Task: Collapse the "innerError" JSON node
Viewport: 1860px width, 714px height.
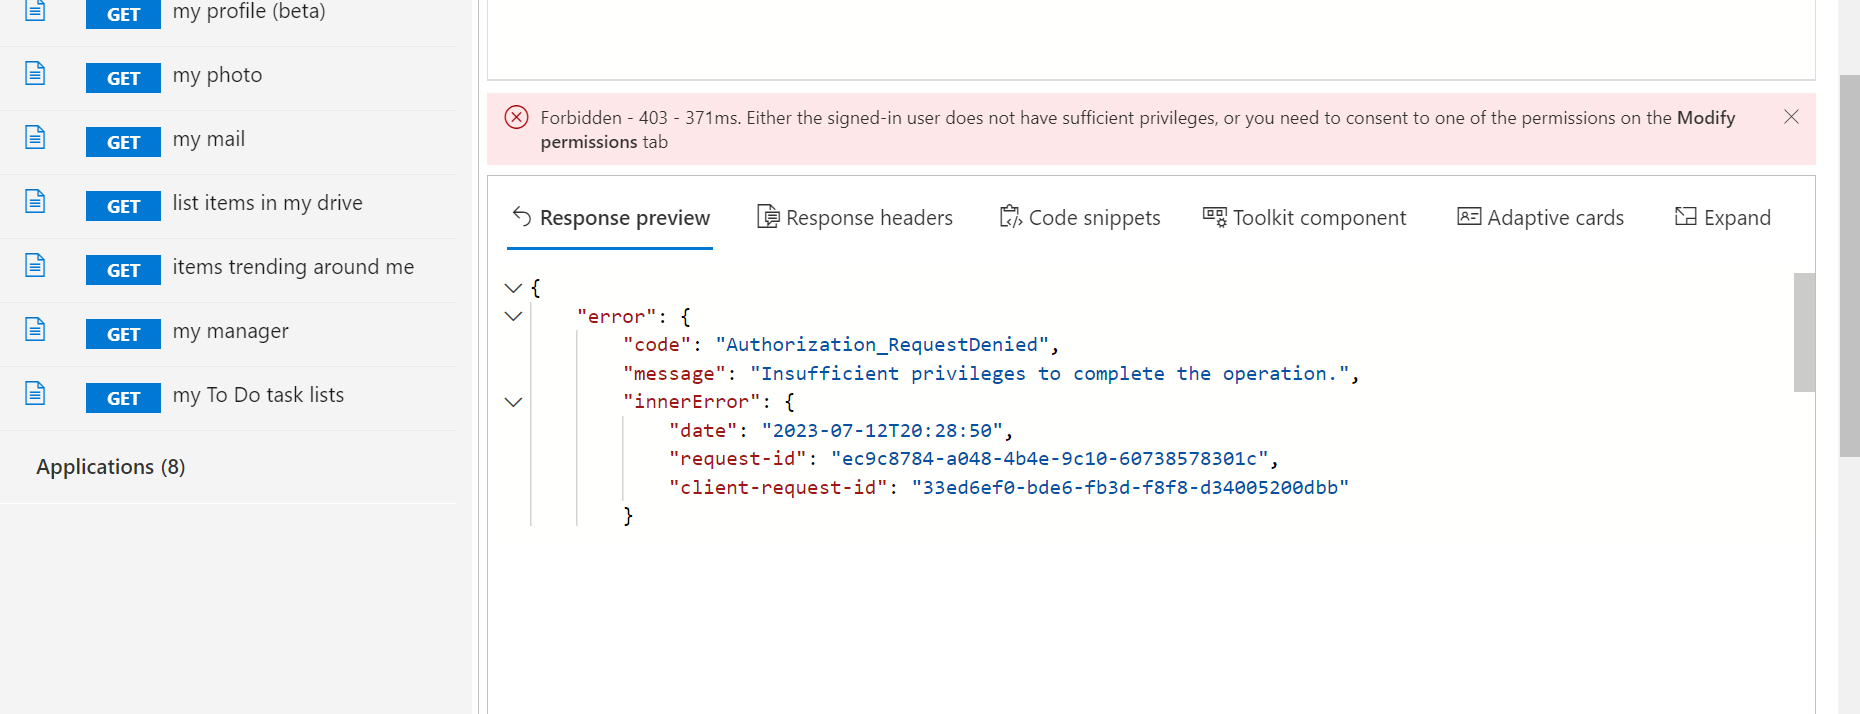Action: click(513, 402)
